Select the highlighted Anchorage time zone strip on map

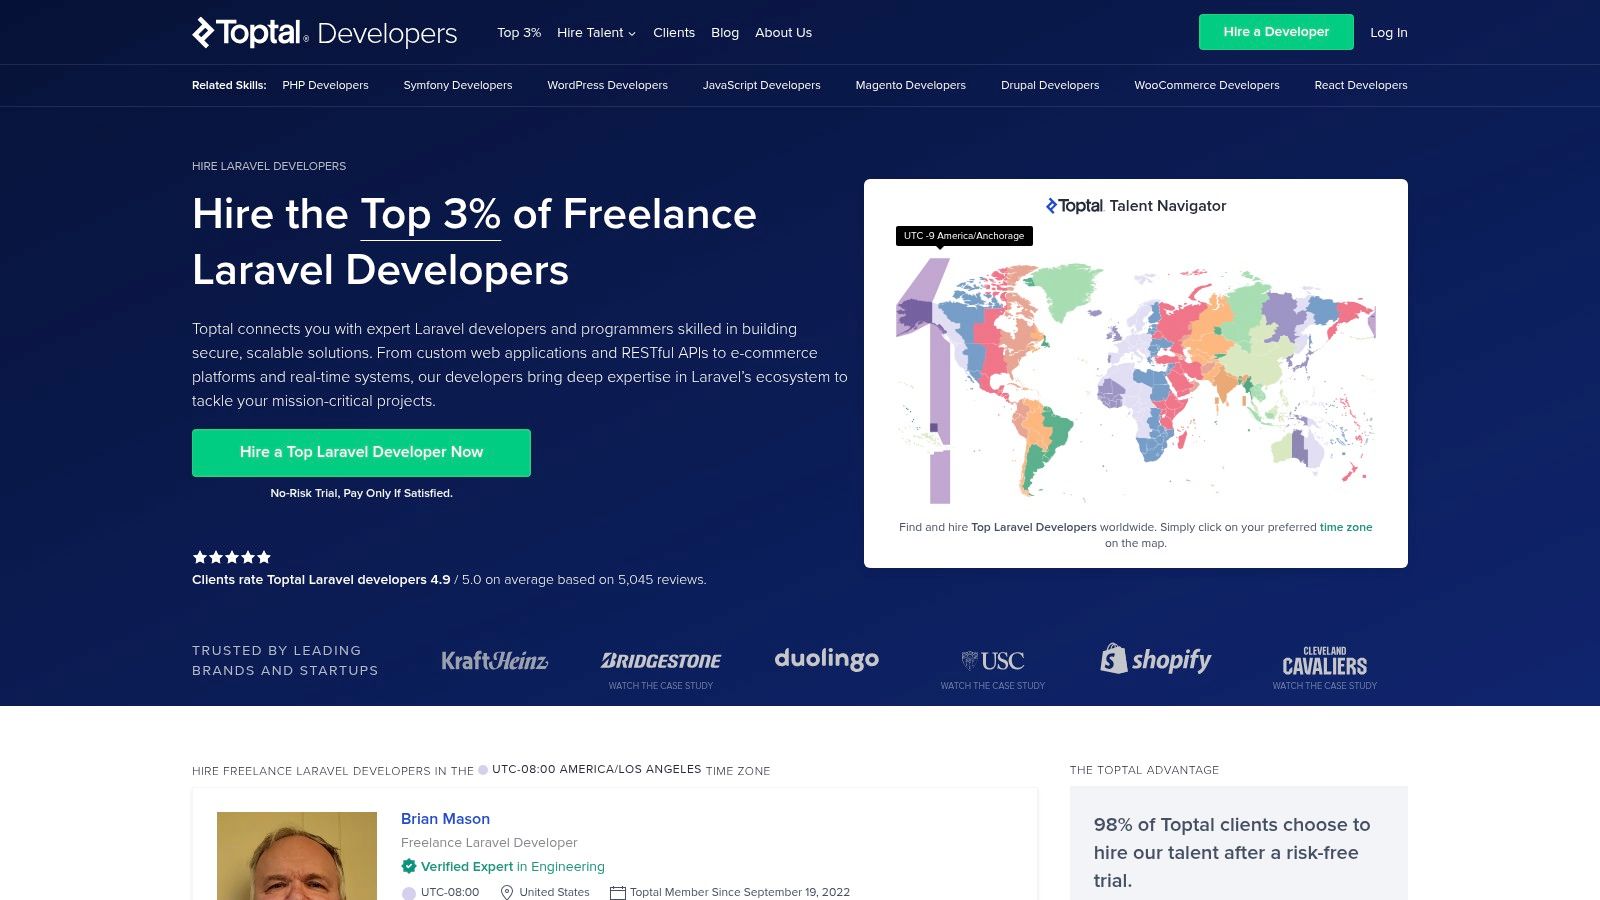(x=939, y=380)
